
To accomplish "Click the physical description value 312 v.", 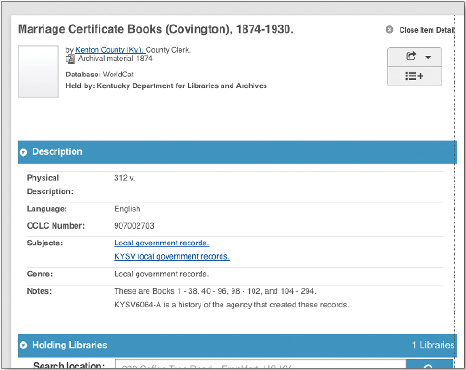I will click(x=125, y=178).
